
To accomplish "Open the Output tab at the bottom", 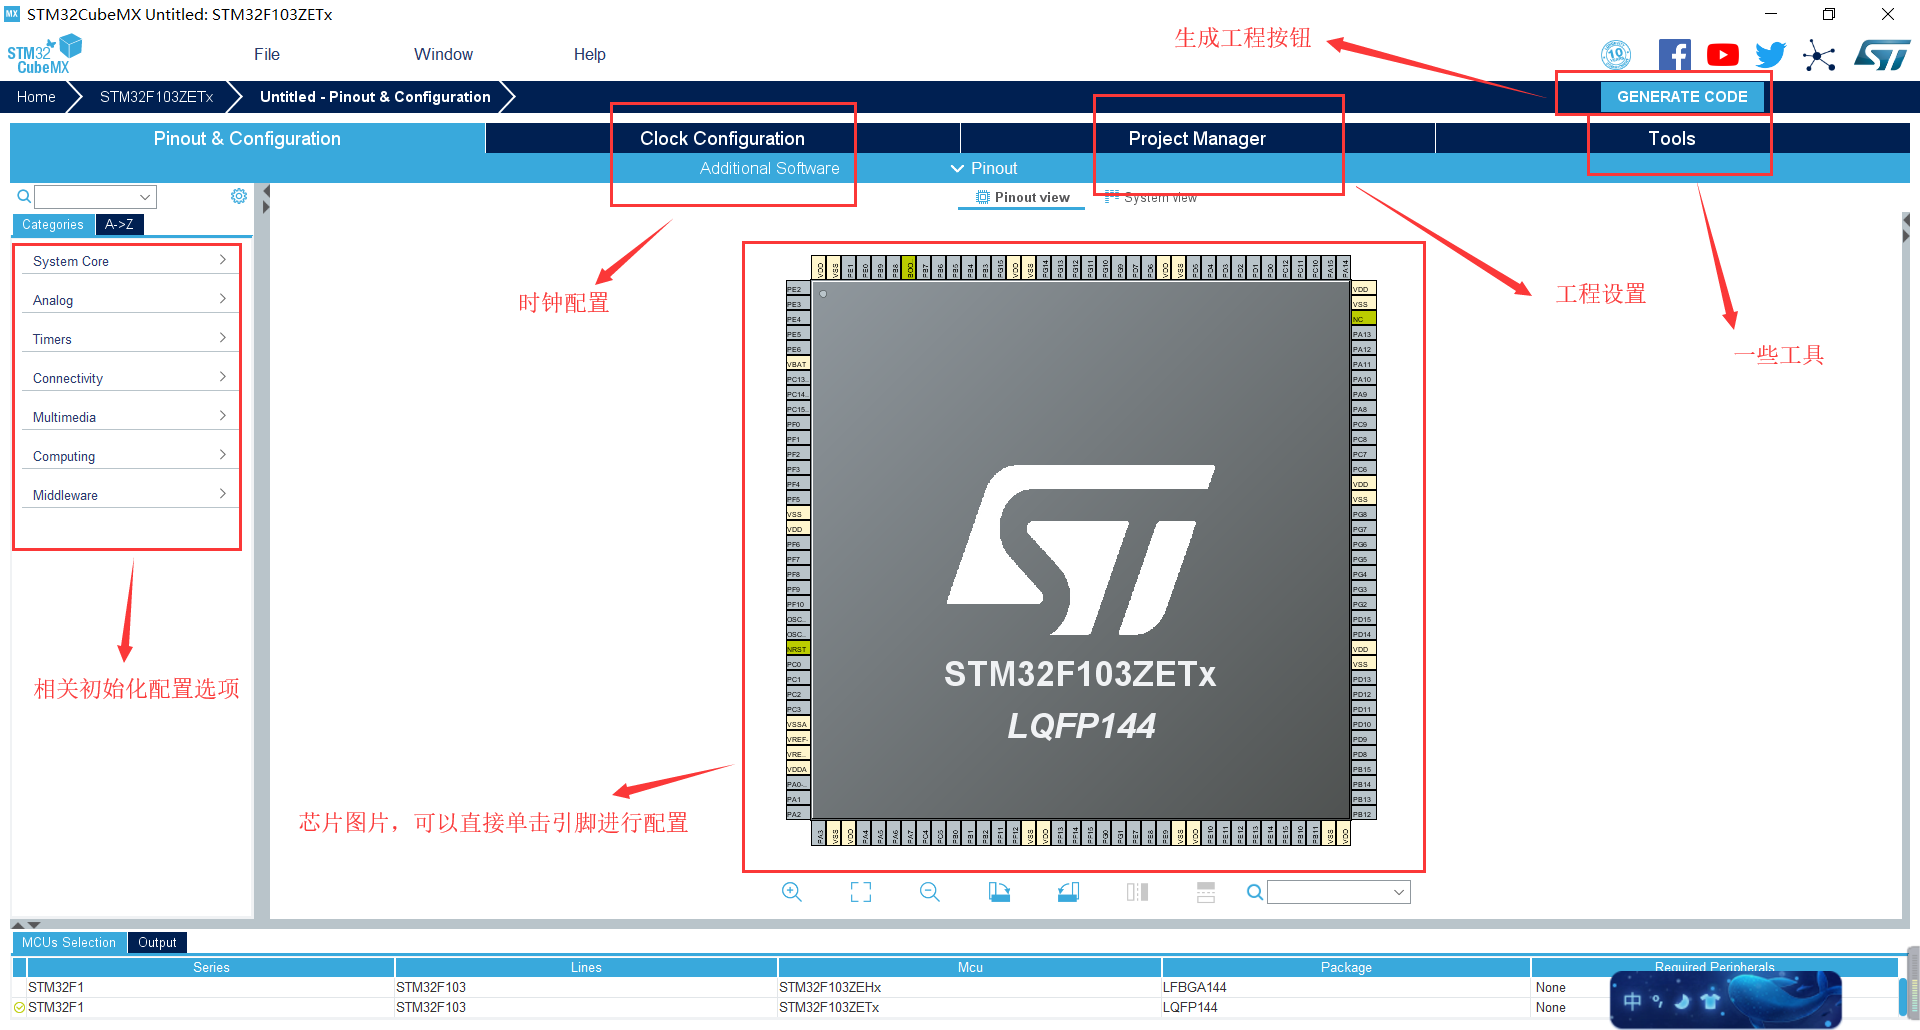I will [157, 942].
